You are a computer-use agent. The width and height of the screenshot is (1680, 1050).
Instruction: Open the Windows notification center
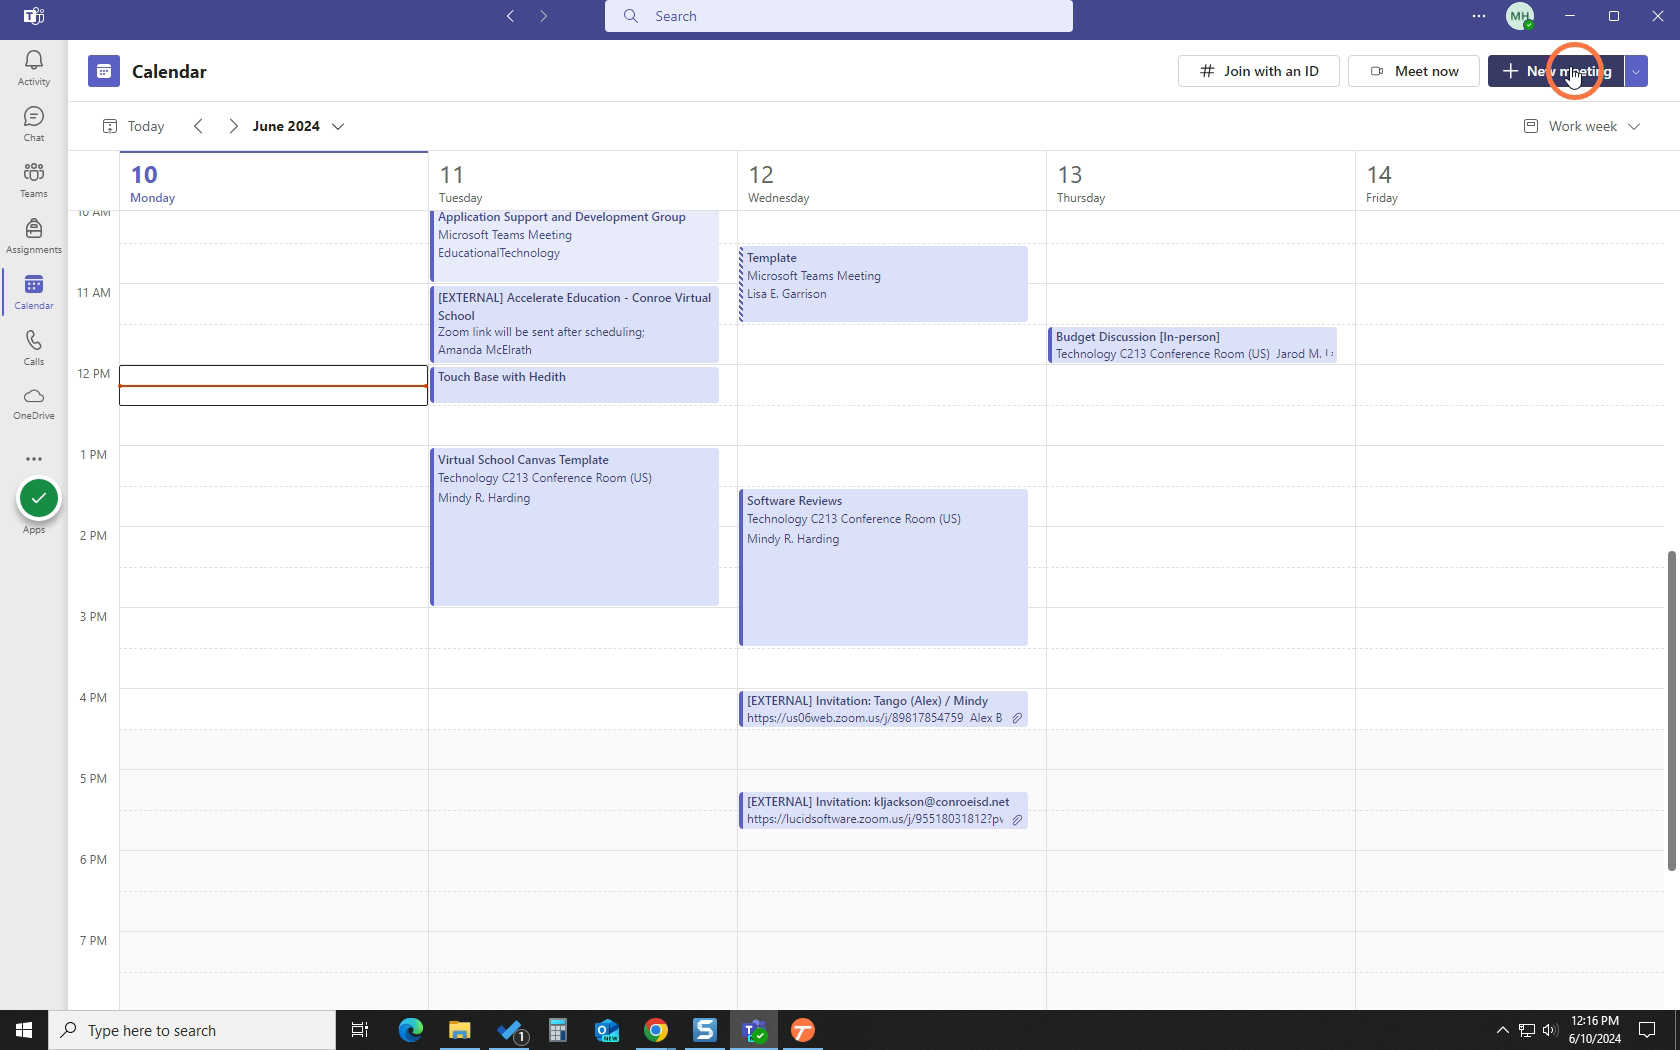[x=1647, y=1030]
